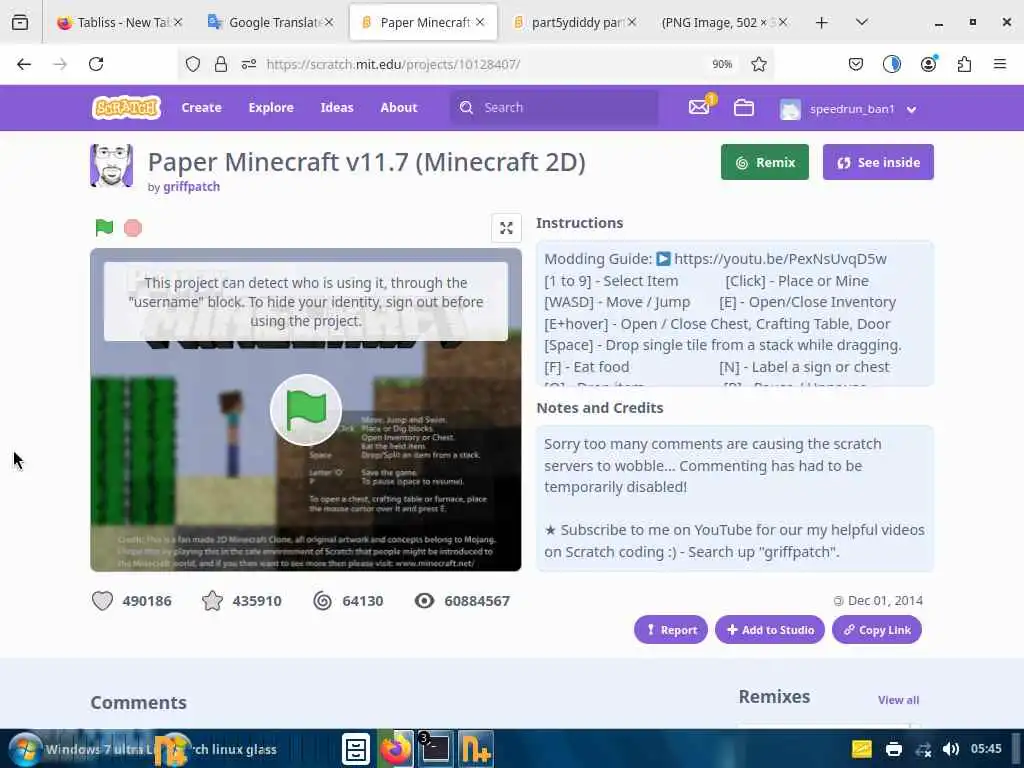
Task: Go back using the browser back arrow
Action: pyautogui.click(x=24, y=64)
